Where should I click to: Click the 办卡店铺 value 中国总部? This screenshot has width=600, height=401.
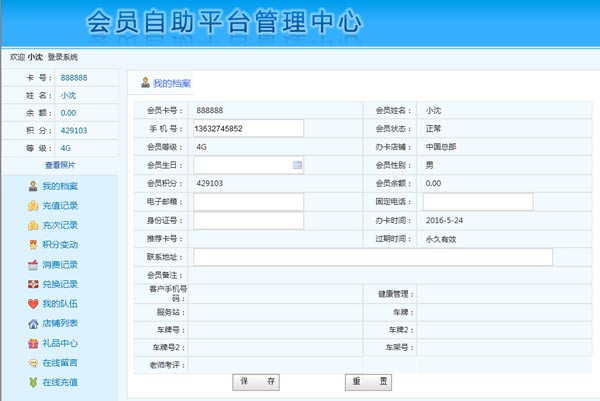point(441,147)
